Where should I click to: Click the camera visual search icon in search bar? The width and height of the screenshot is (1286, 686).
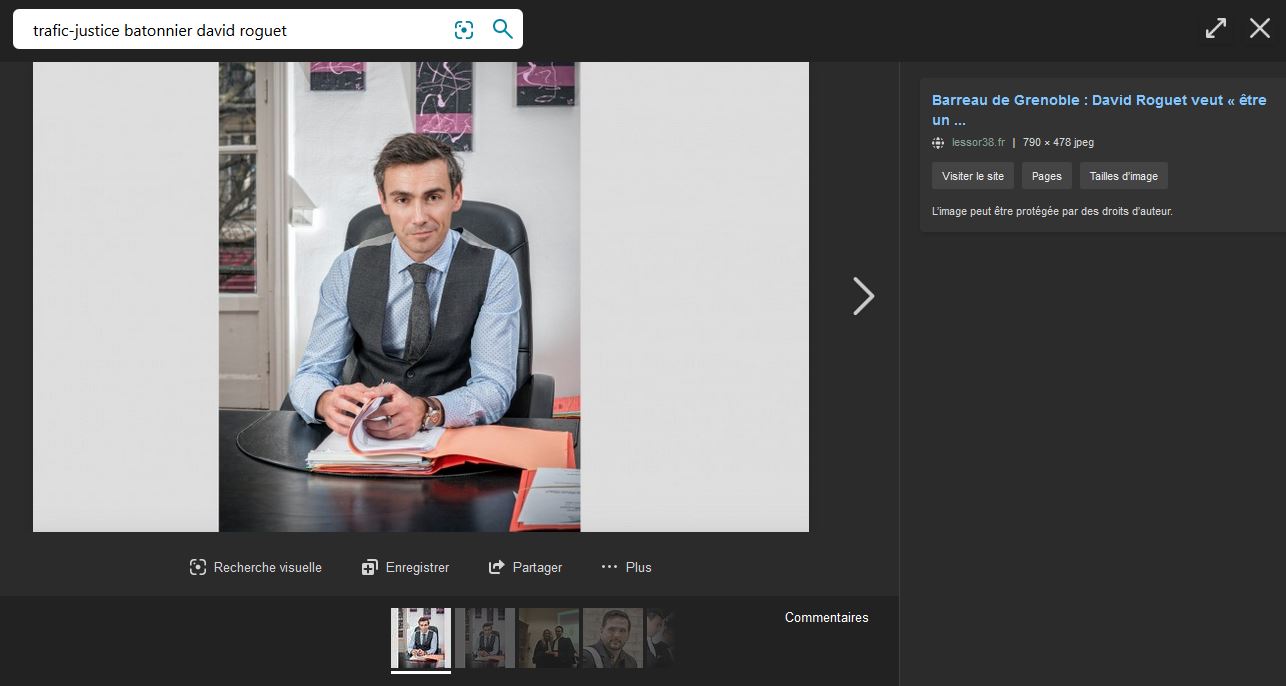(x=464, y=30)
